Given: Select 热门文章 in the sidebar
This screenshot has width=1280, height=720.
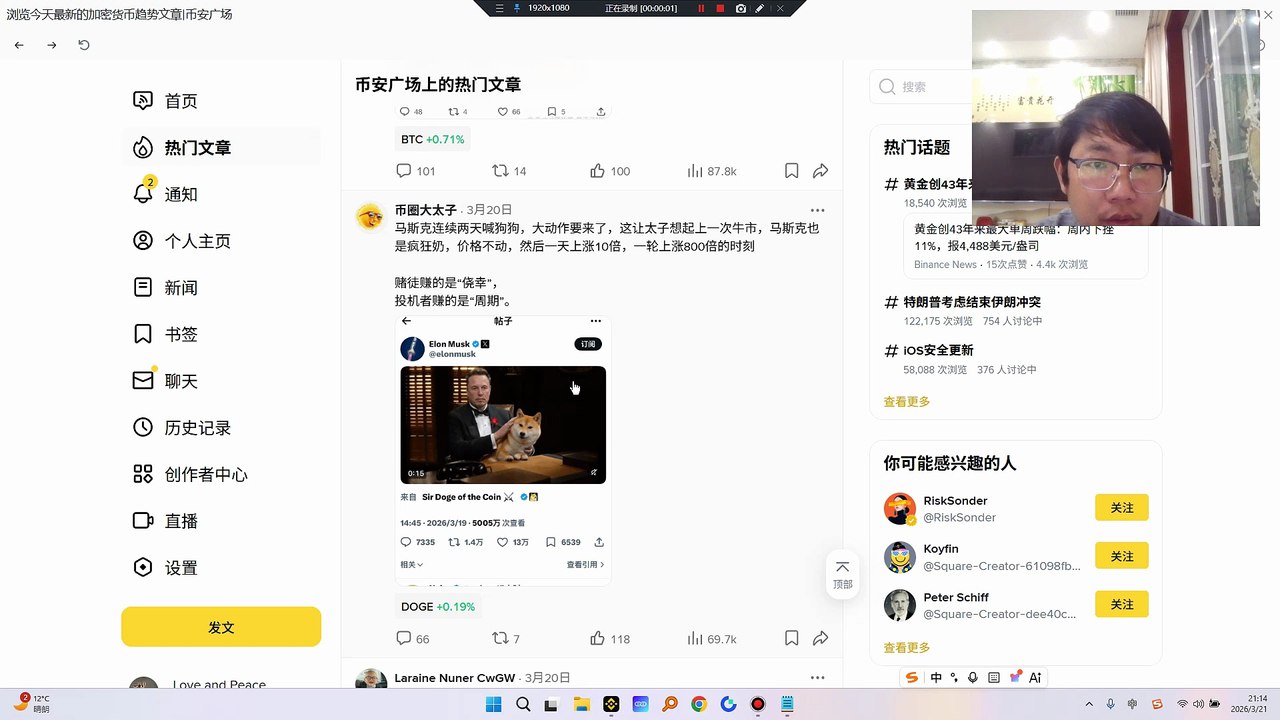Looking at the screenshot, I should click(221, 148).
